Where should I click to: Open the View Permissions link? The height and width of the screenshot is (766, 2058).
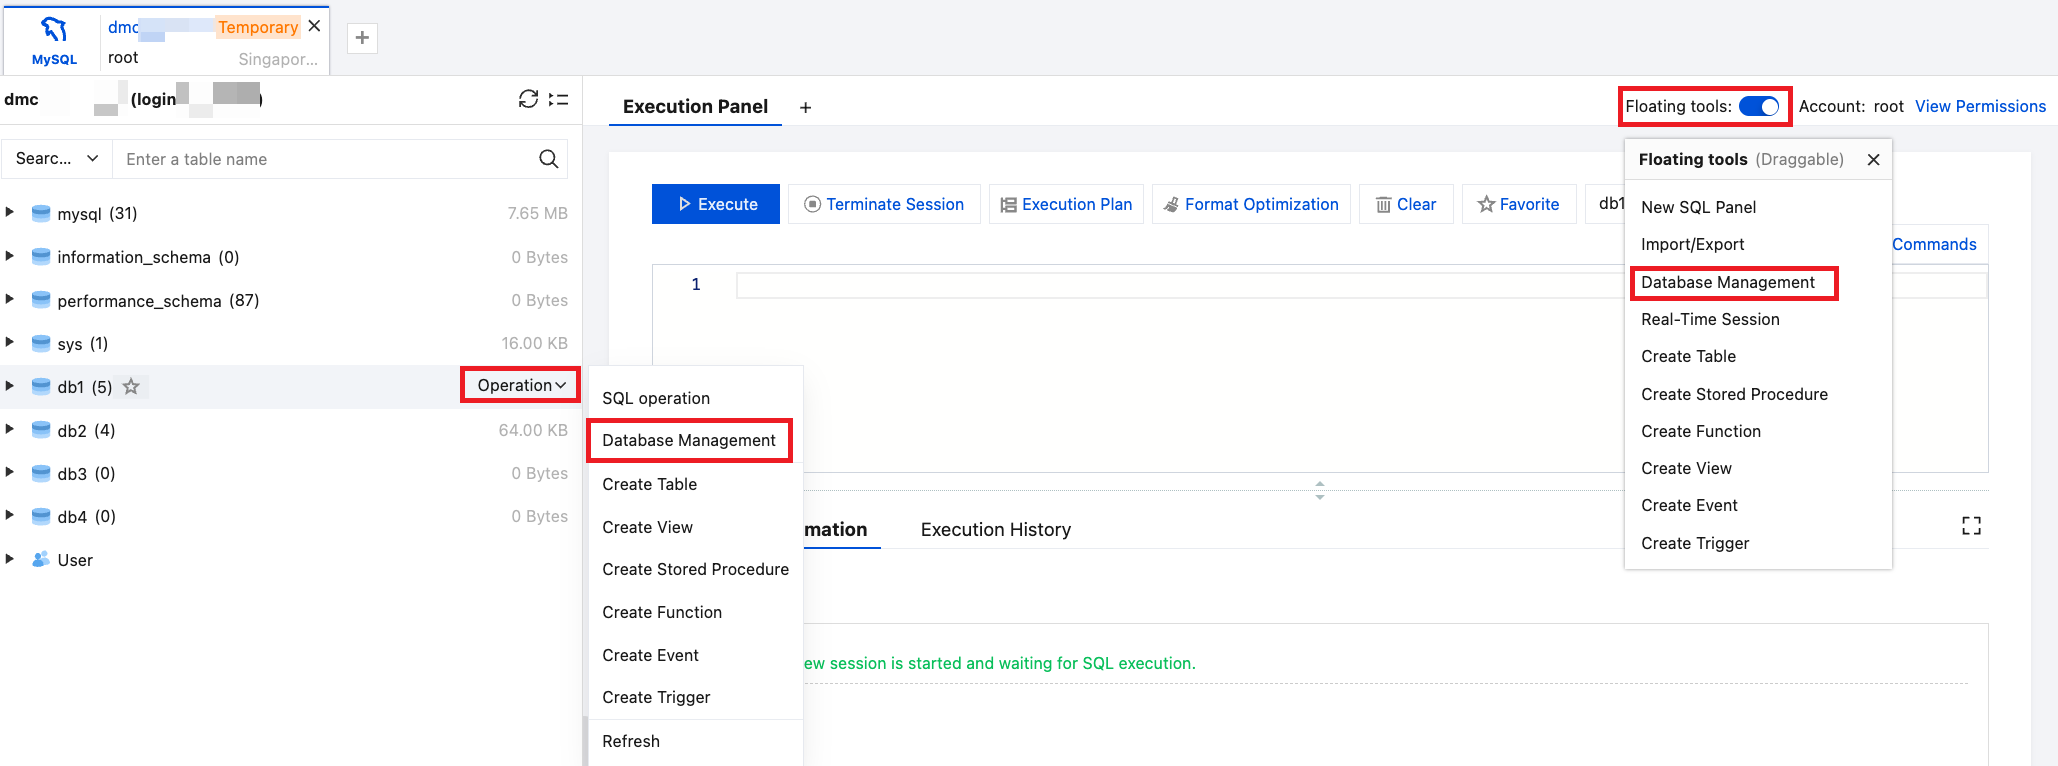coord(1979,106)
